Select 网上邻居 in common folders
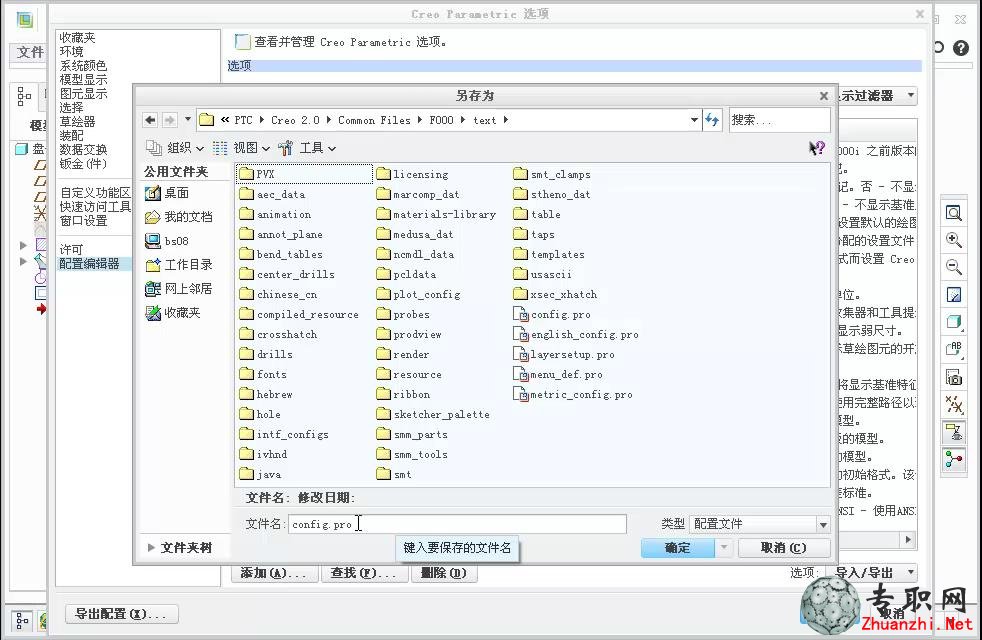 click(x=178, y=288)
